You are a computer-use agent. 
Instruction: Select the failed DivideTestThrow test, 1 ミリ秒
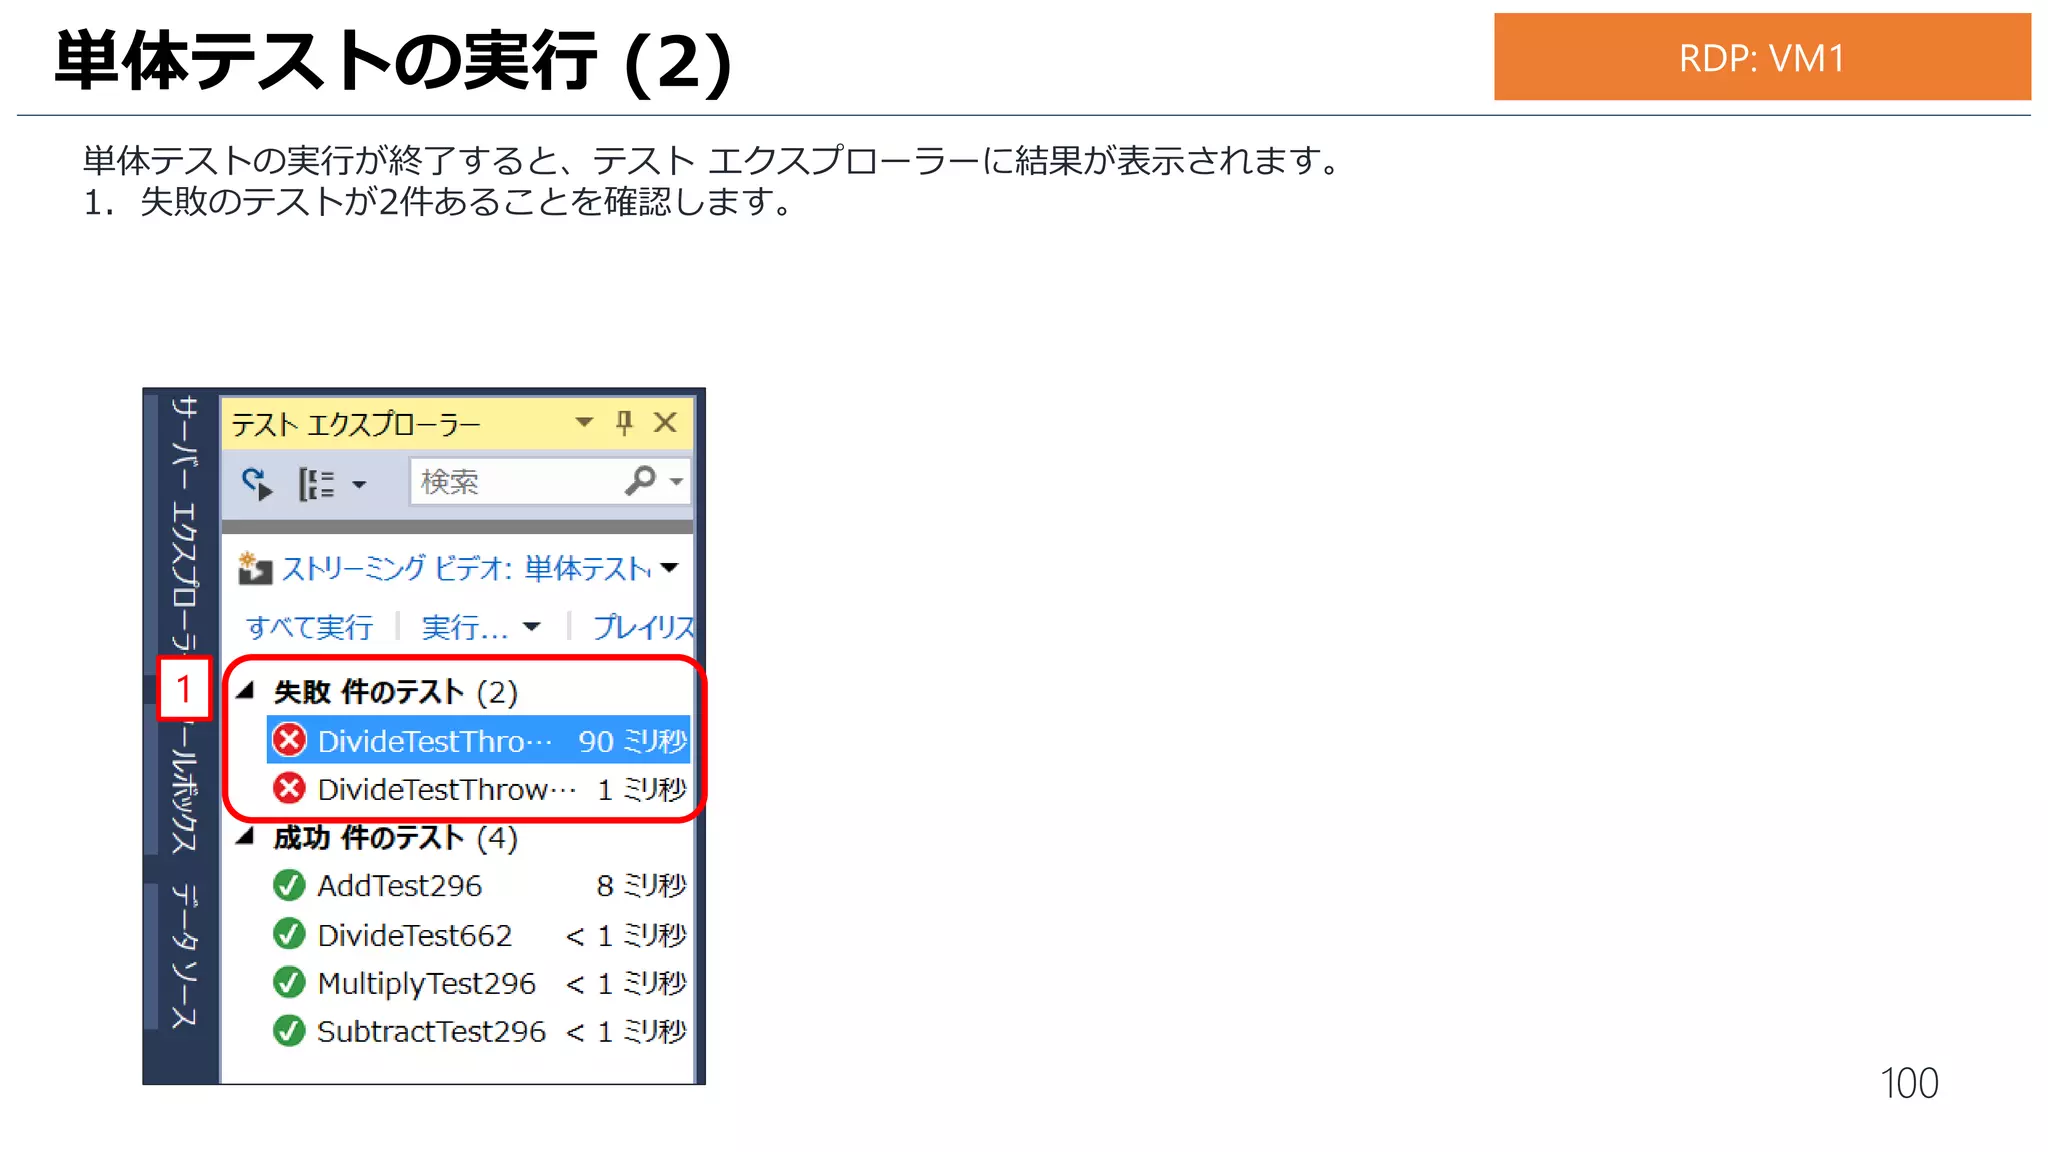479,789
